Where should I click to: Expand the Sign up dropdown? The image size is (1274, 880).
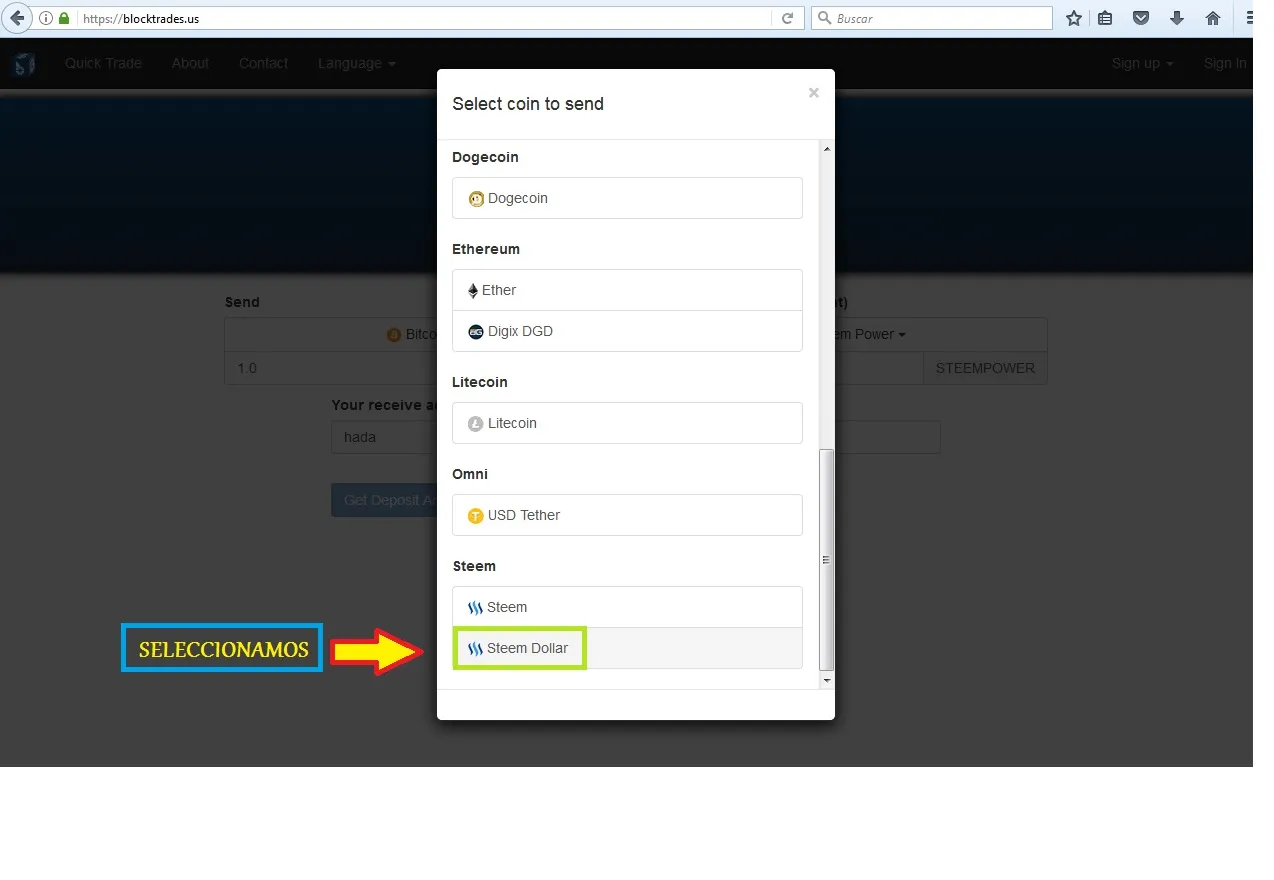click(x=1142, y=63)
